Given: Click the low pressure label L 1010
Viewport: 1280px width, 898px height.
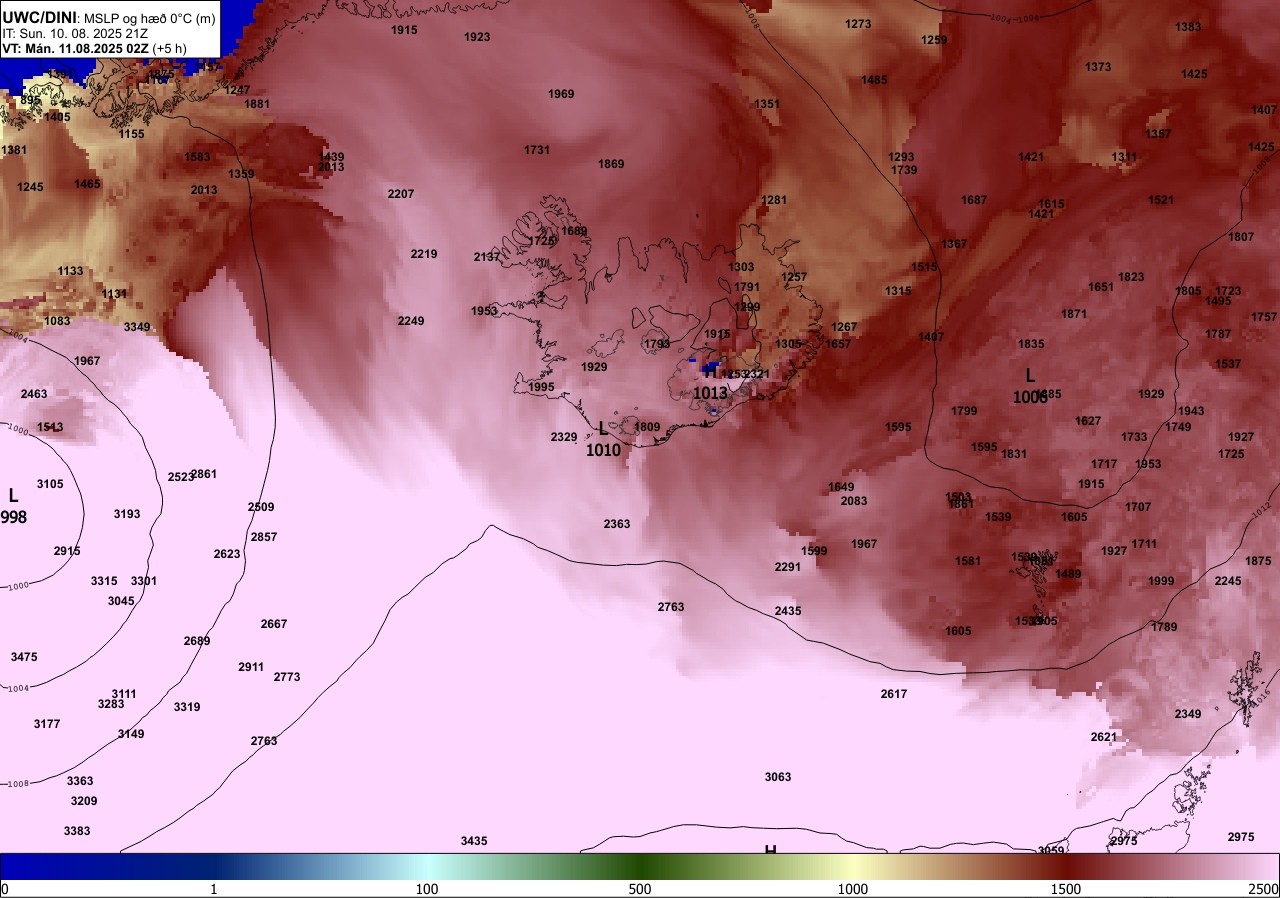Looking at the screenshot, I should (x=603, y=440).
